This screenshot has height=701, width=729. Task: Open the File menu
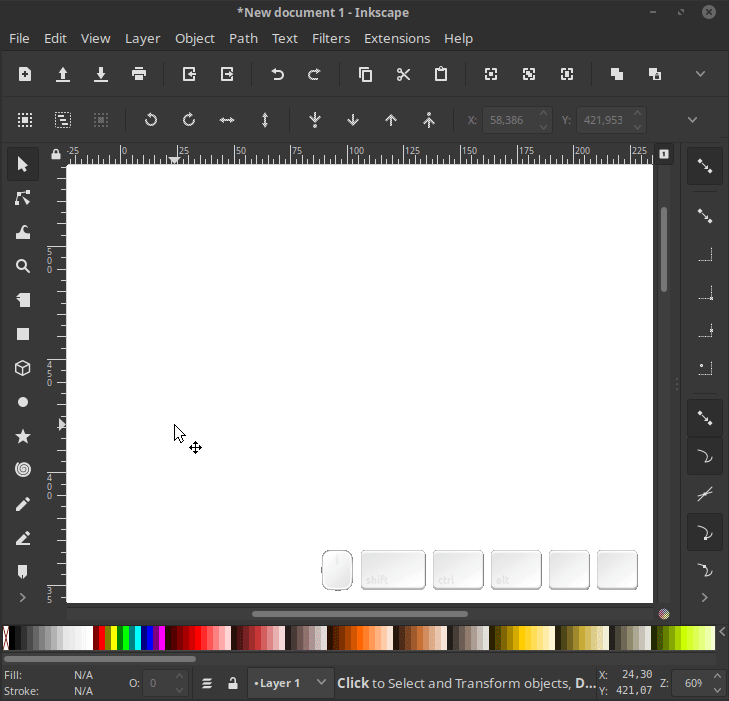click(19, 39)
